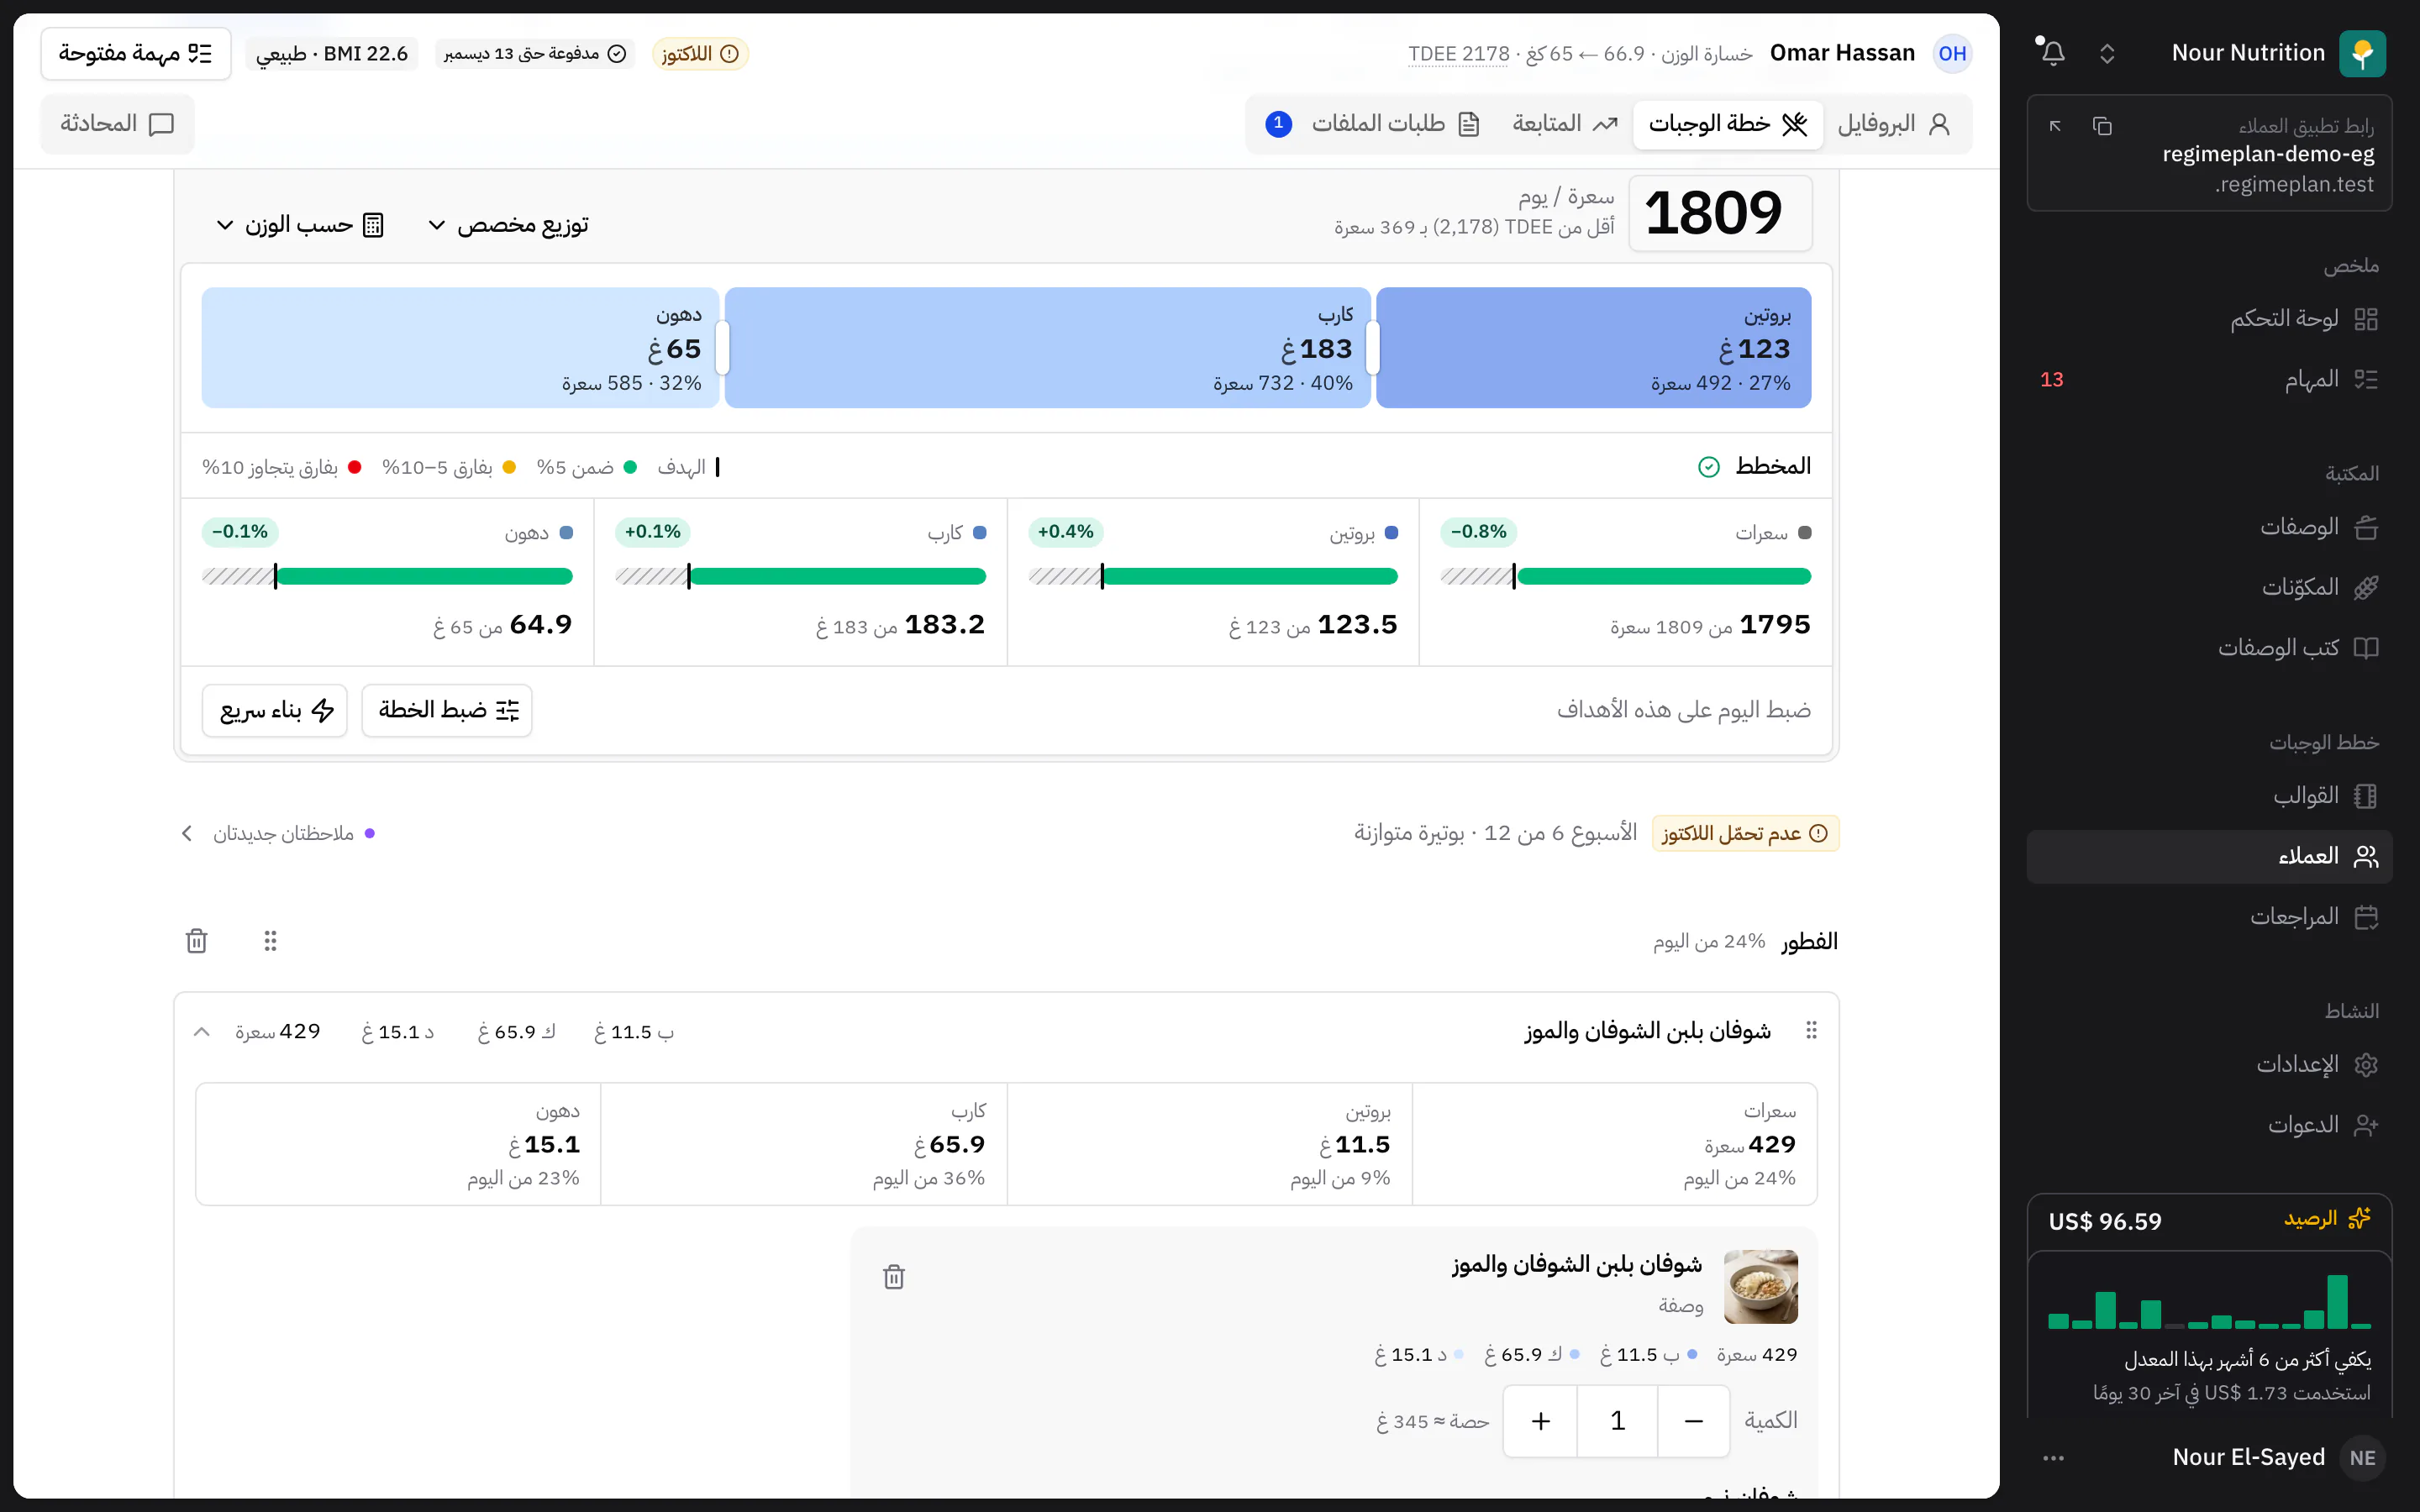The height and width of the screenshot is (1512, 2420).
Task: Collapse the شوفان بلبن recipe details
Action: click(x=202, y=1031)
